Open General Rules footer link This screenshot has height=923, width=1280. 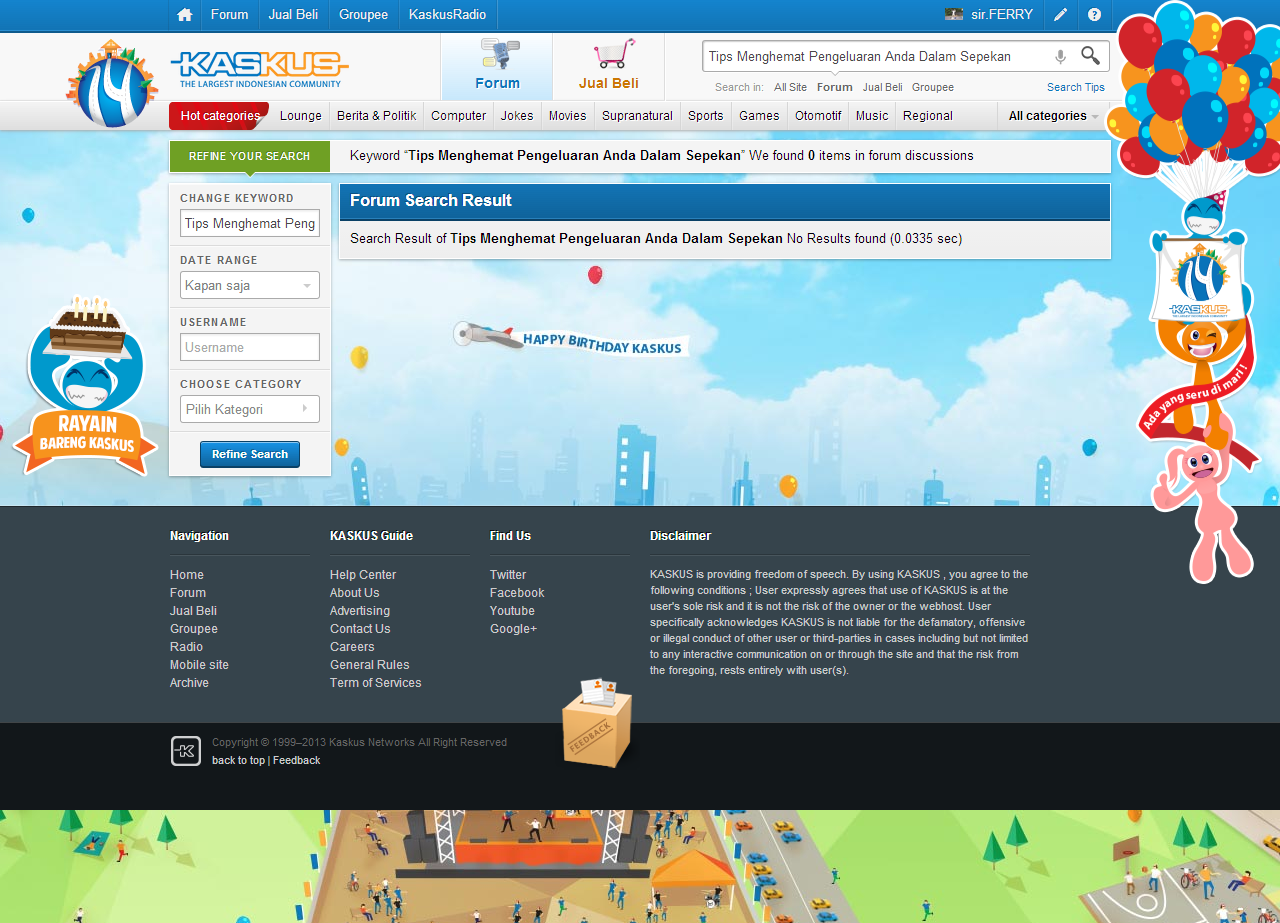point(370,665)
